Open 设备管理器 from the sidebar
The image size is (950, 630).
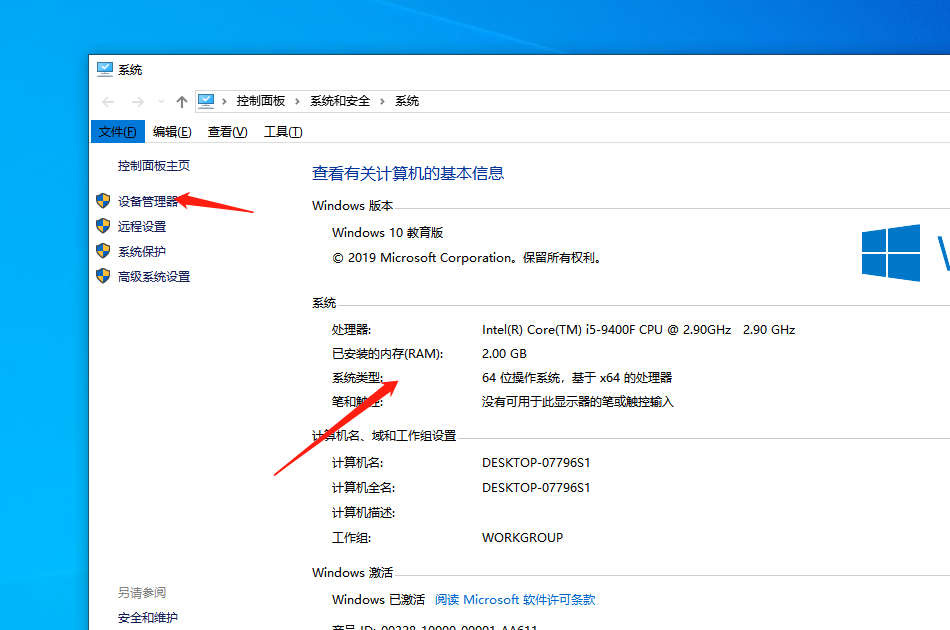(x=147, y=200)
